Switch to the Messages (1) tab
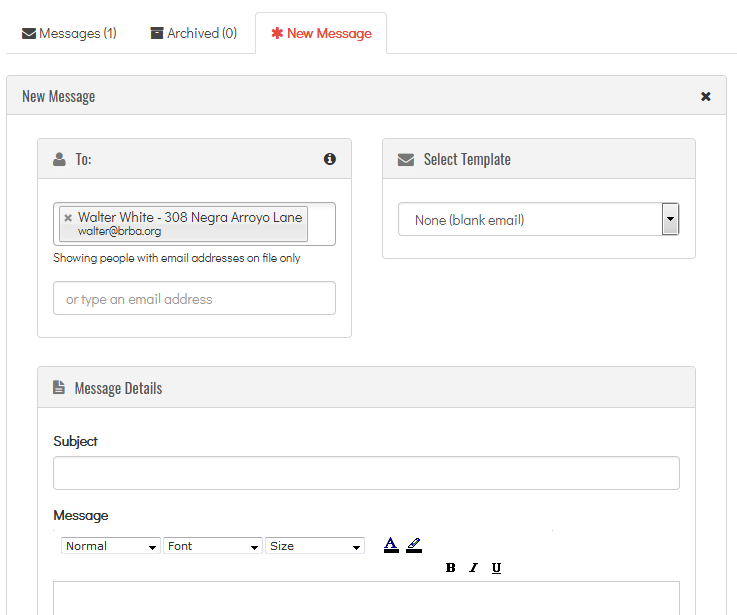 click(x=69, y=33)
